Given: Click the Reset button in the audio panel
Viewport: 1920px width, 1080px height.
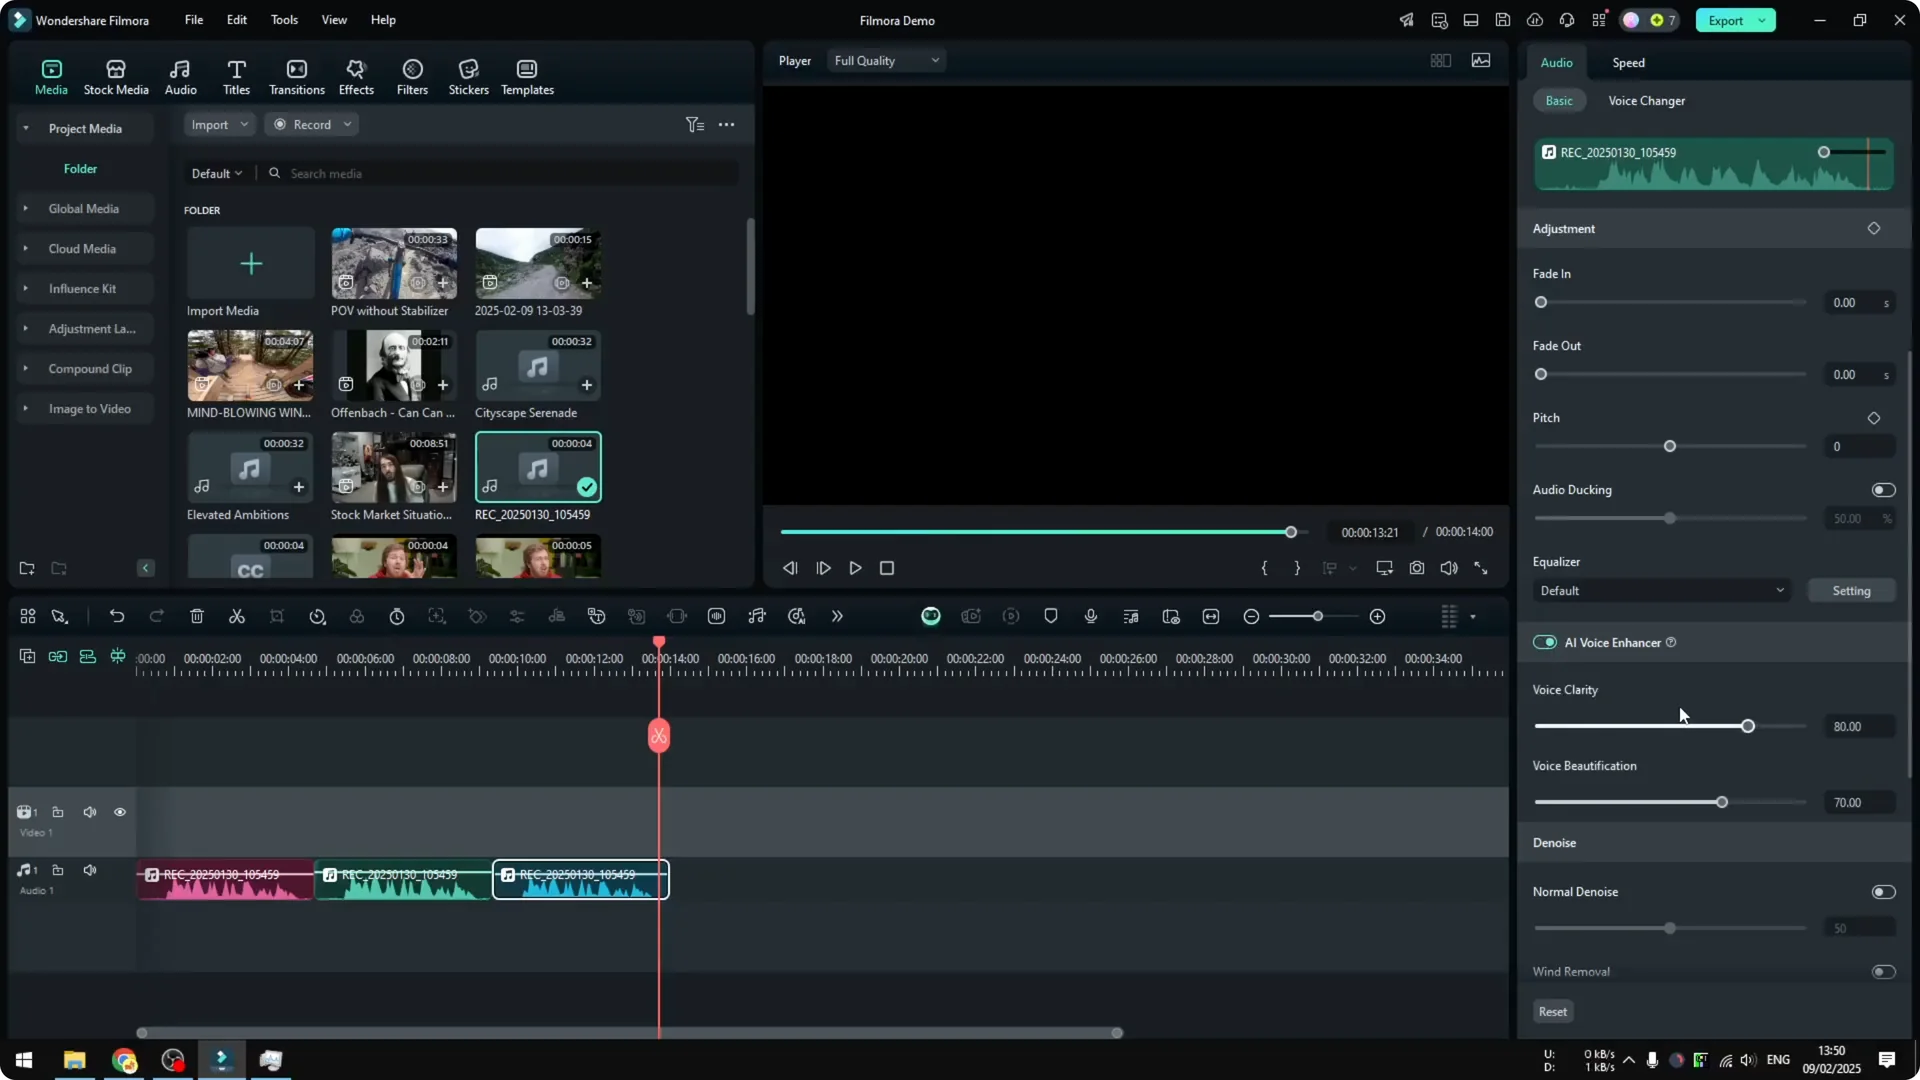Looking at the screenshot, I should point(1552,1011).
